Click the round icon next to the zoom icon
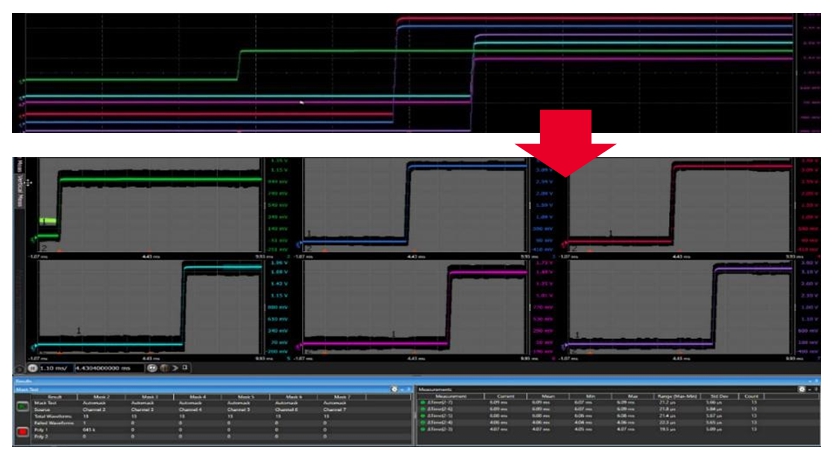Image resolution: width=834 pixels, height=460 pixels. pyautogui.click(x=165, y=367)
